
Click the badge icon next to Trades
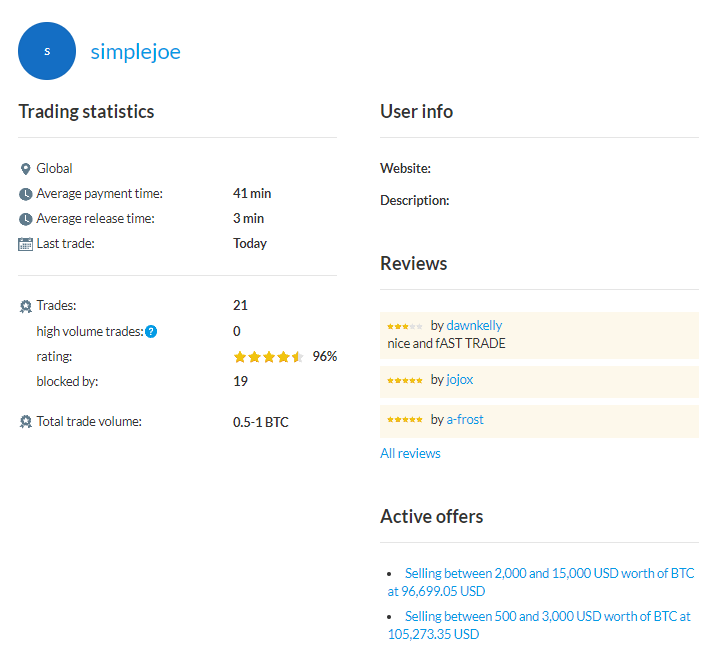[x=26, y=306]
